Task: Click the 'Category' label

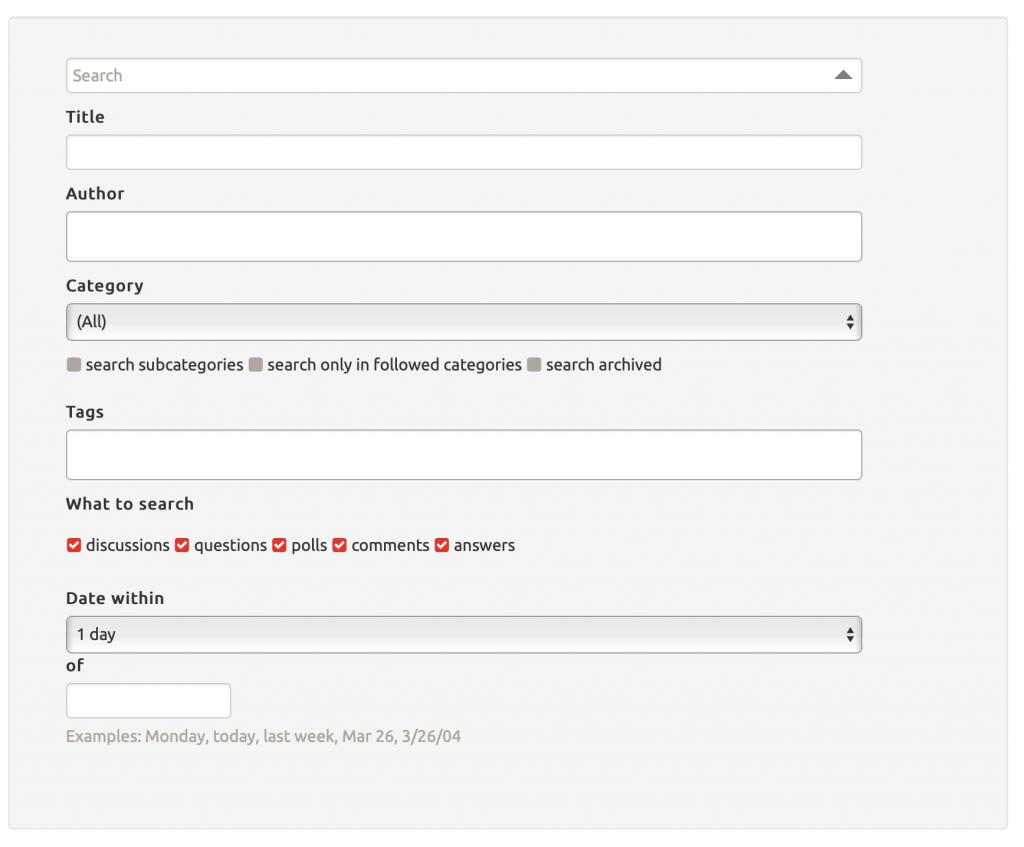Action: tap(104, 286)
